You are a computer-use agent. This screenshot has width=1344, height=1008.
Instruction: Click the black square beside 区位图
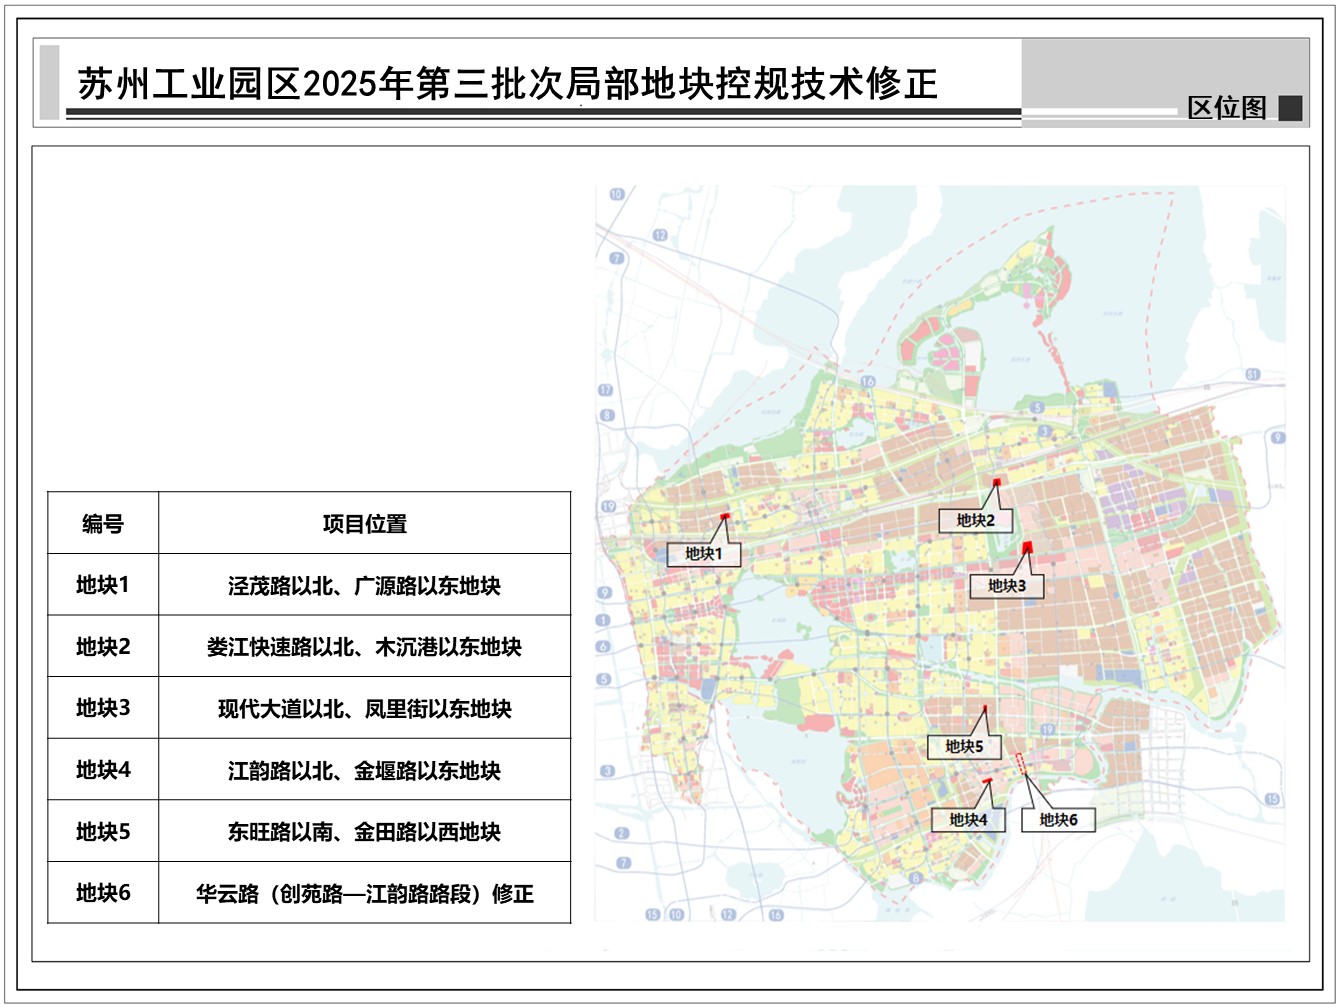click(x=1290, y=108)
